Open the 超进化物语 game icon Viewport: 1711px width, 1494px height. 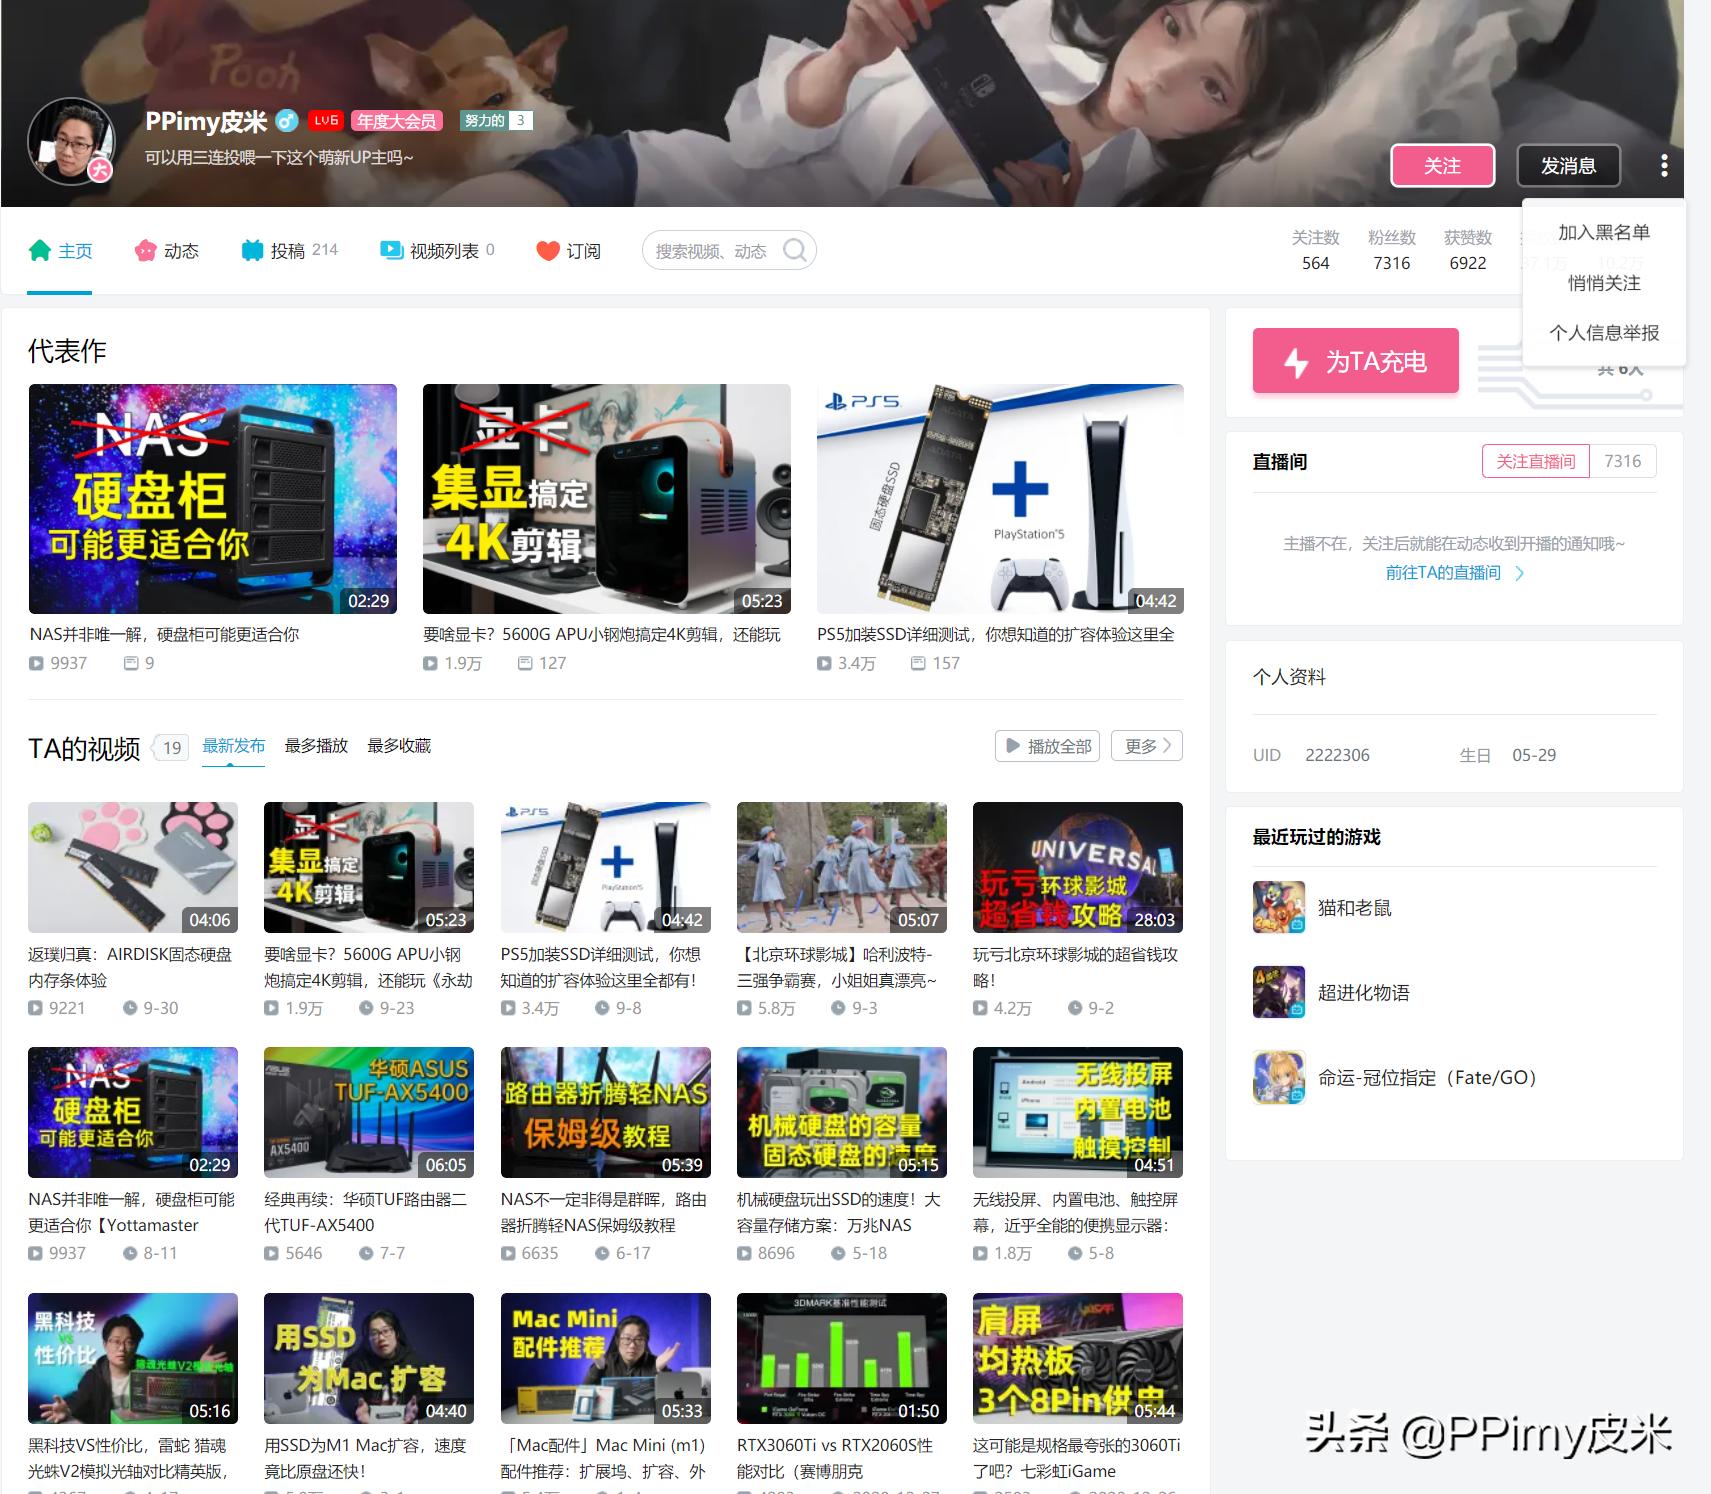pos(1279,992)
